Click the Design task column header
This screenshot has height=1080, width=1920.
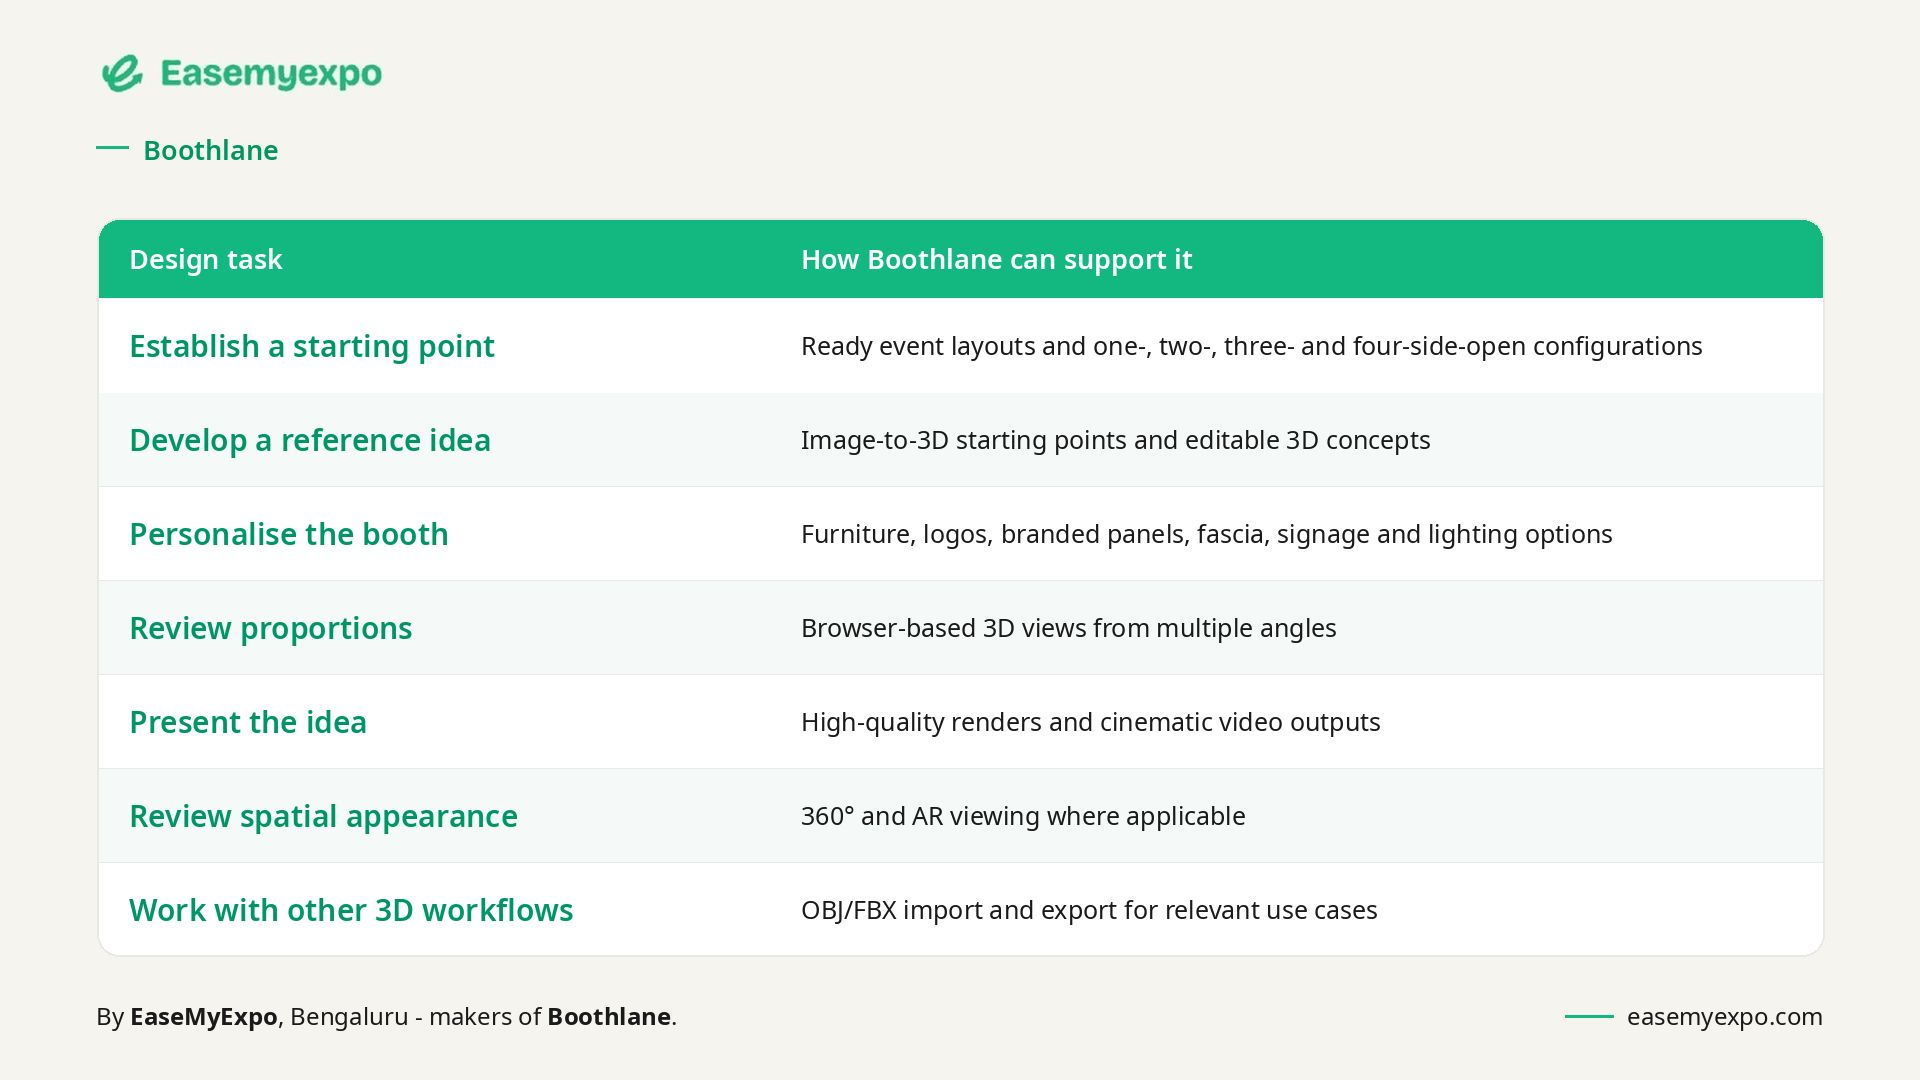(x=206, y=259)
